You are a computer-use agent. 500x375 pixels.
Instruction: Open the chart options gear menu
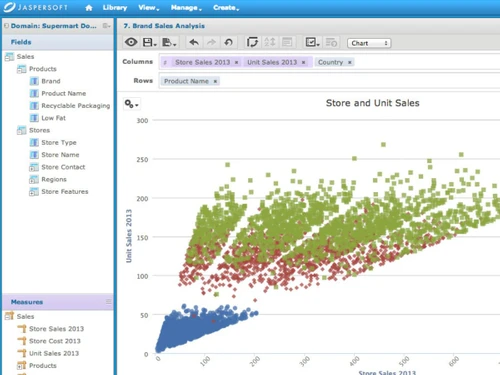coord(131,104)
